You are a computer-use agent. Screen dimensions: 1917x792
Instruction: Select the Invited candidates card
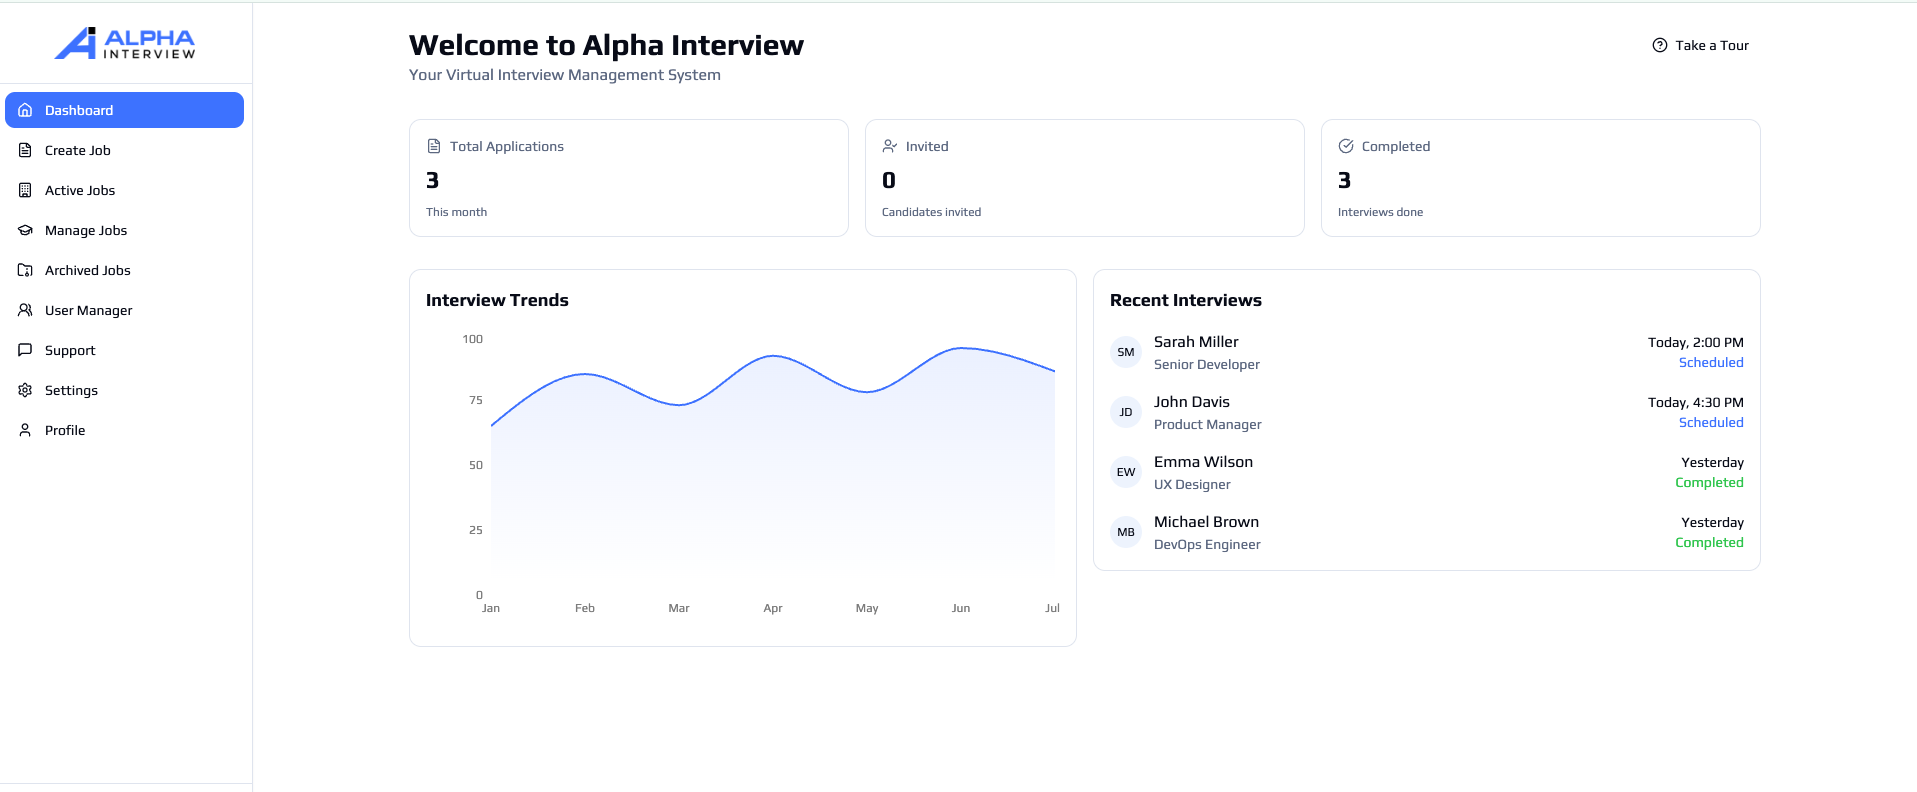click(1084, 178)
